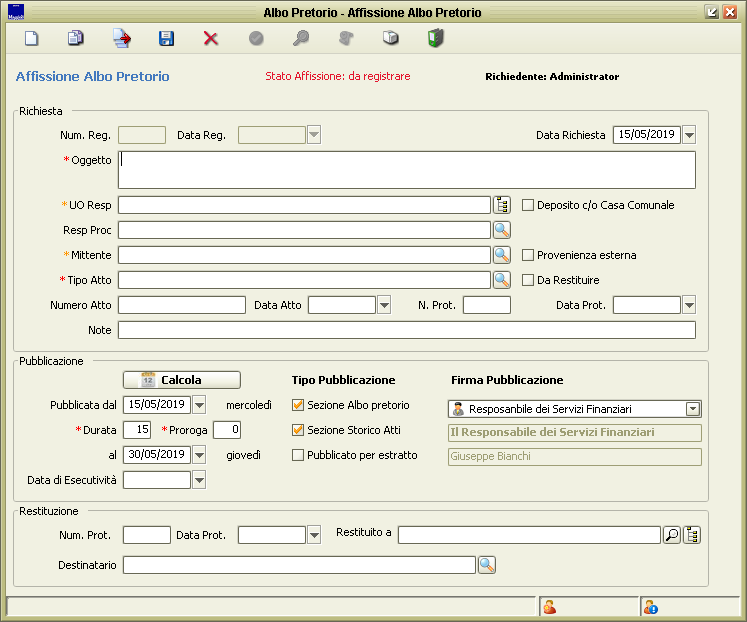Click the lookup icon beside Tipo Atto
The height and width of the screenshot is (622, 747).
[502, 280]
